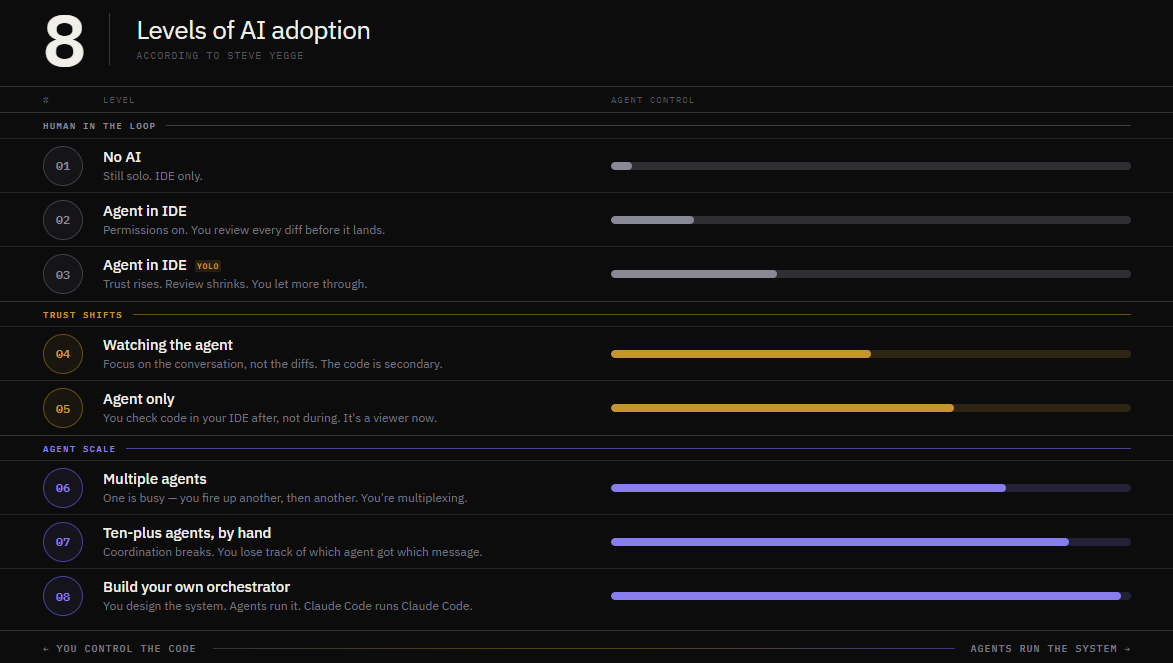1173x663 pixels.
Task: Click the large 8 numeral in header
Action: click(x=64, y=42)
